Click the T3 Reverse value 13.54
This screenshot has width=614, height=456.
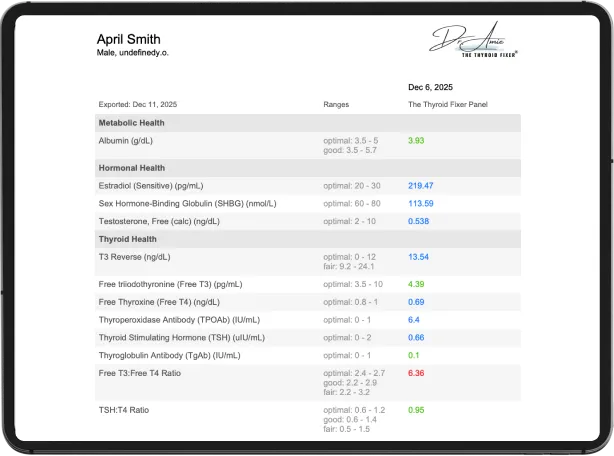418,257
